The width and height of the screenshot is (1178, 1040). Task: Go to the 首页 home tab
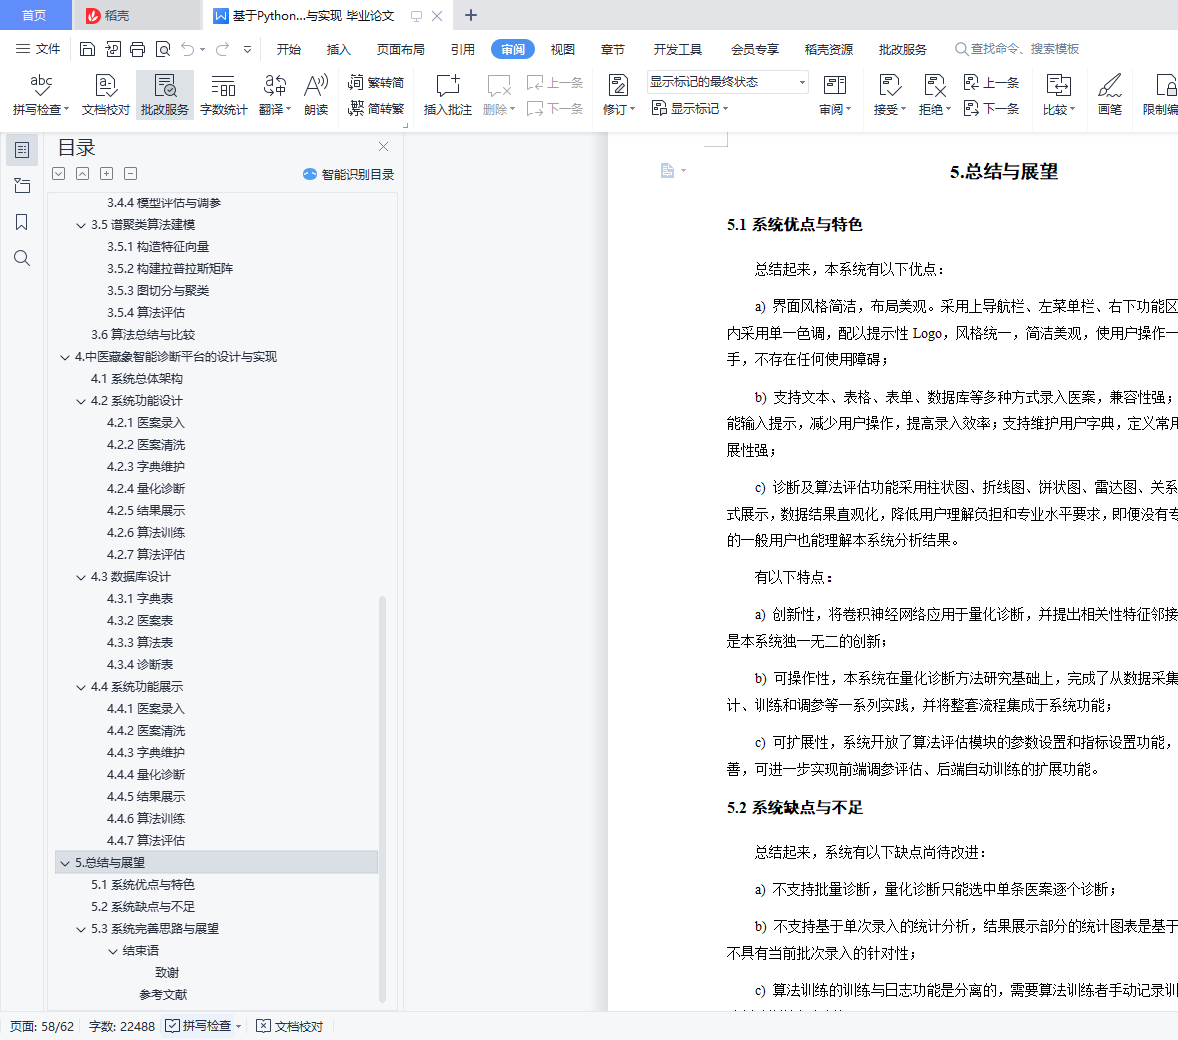35,15
